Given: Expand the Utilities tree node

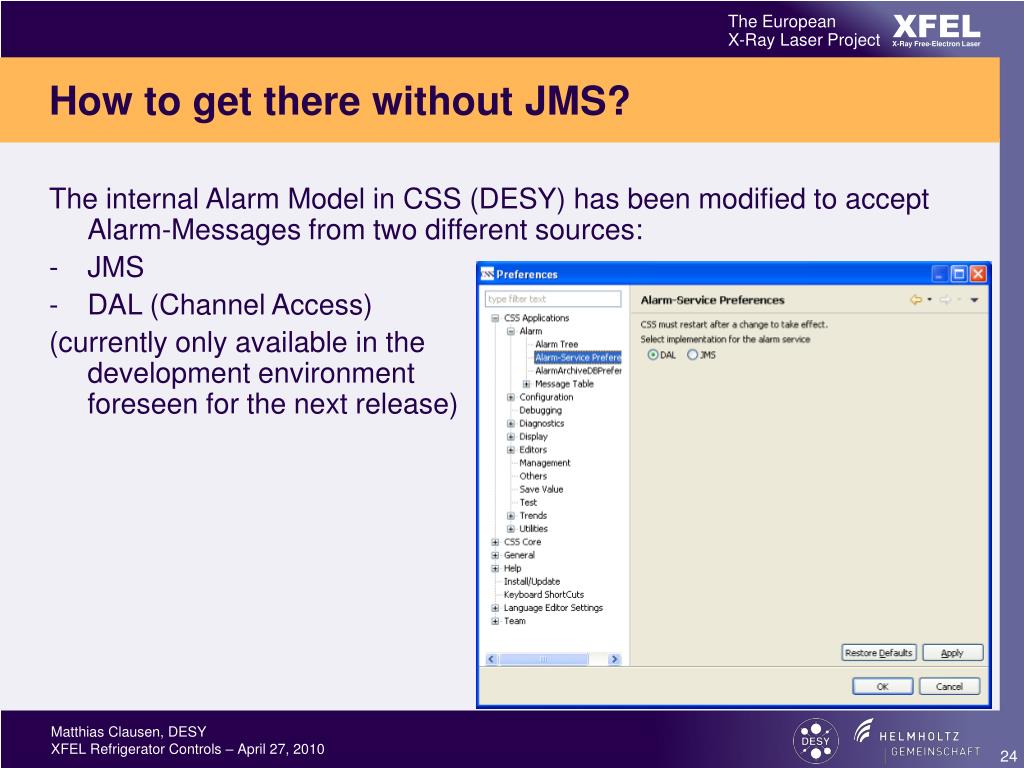Looking at the screenshot, I should 511,529.
